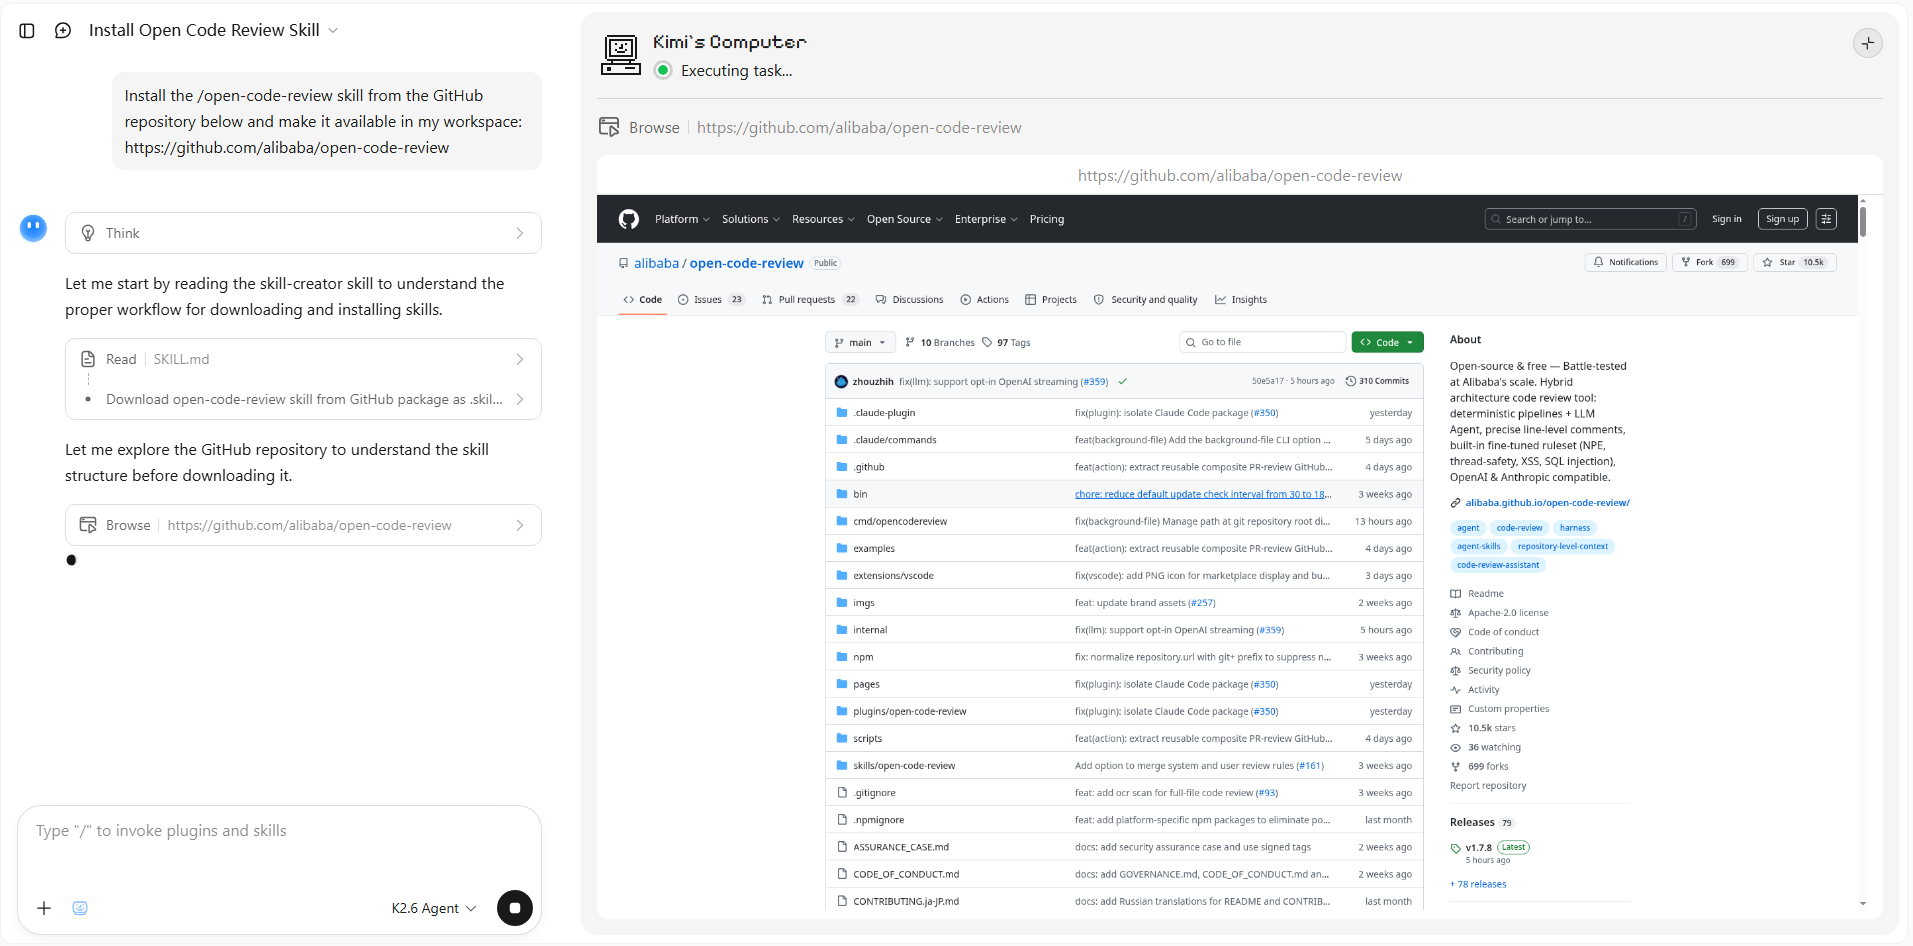This screenshot has width=1913, height=946.
Task: Add an attachment with the plus icon
Action: 44,908
